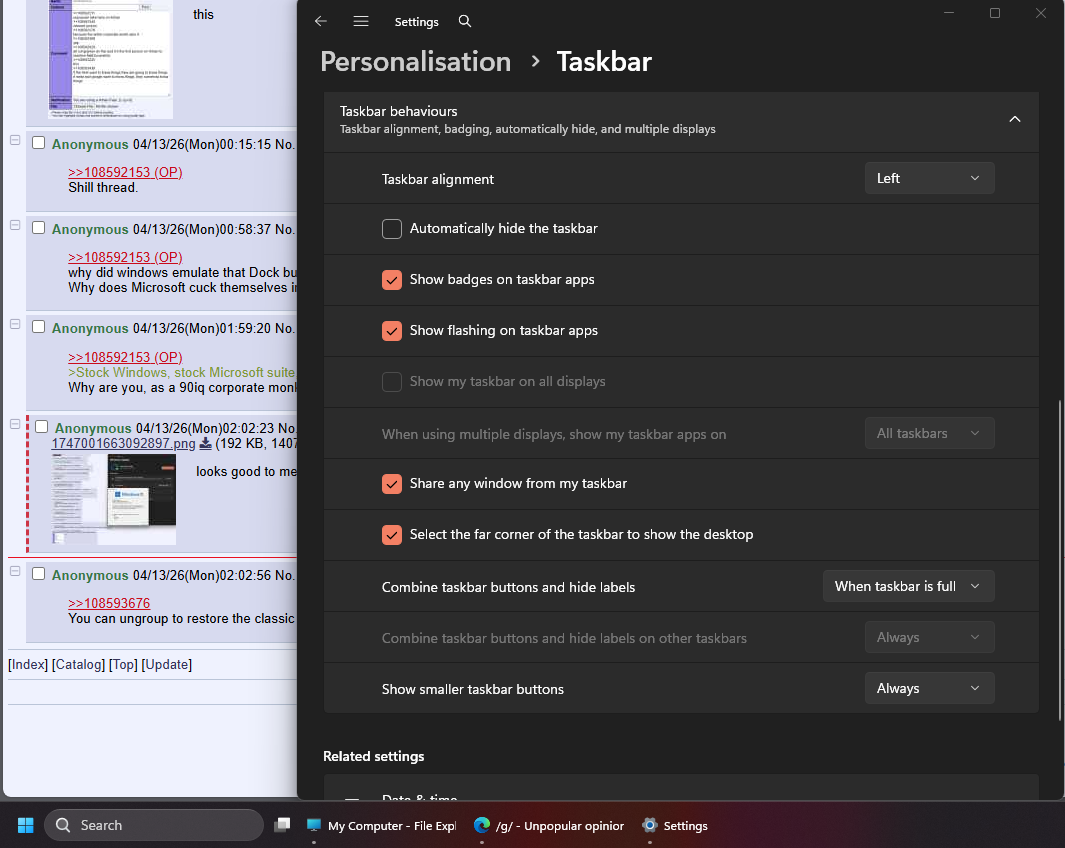Uncheck far corner show desktop option

(x=392, y=534)
